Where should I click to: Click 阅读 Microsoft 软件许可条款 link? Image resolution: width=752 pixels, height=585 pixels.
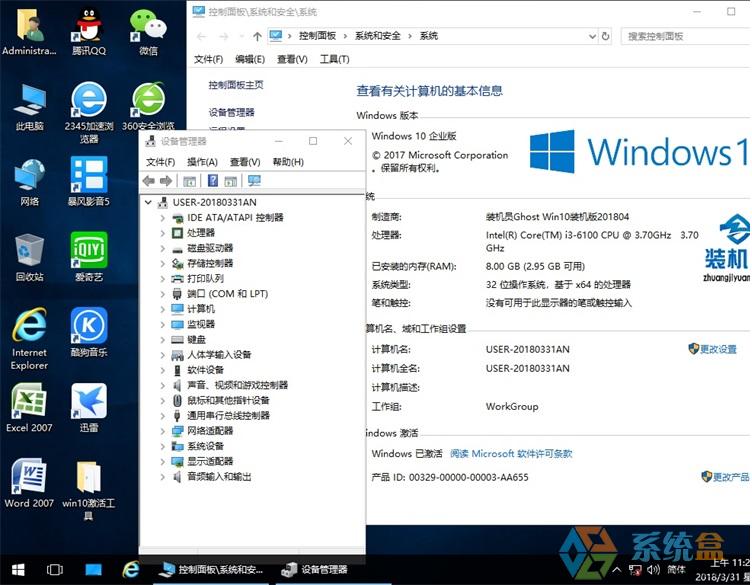click(x=511, y=454)
